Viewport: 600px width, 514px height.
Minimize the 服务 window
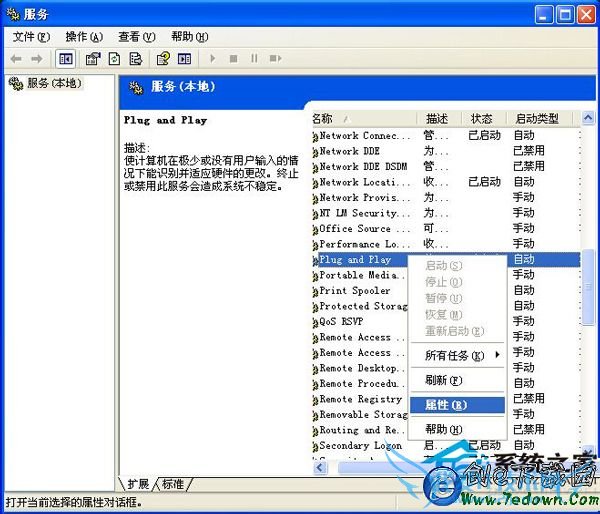[544, 15]
